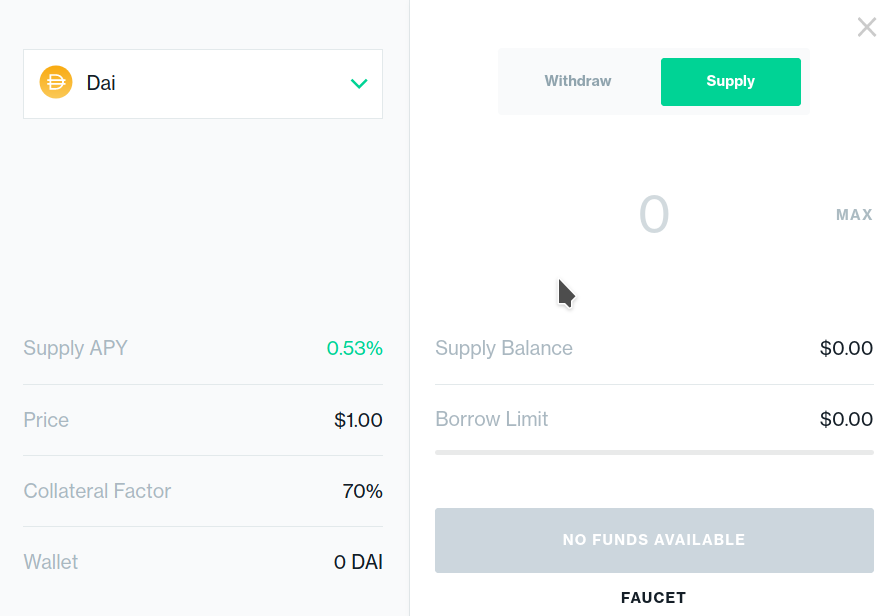Click the orange Dai token icon
Viewport: 894px width, 616px height.
click(56, 82)
